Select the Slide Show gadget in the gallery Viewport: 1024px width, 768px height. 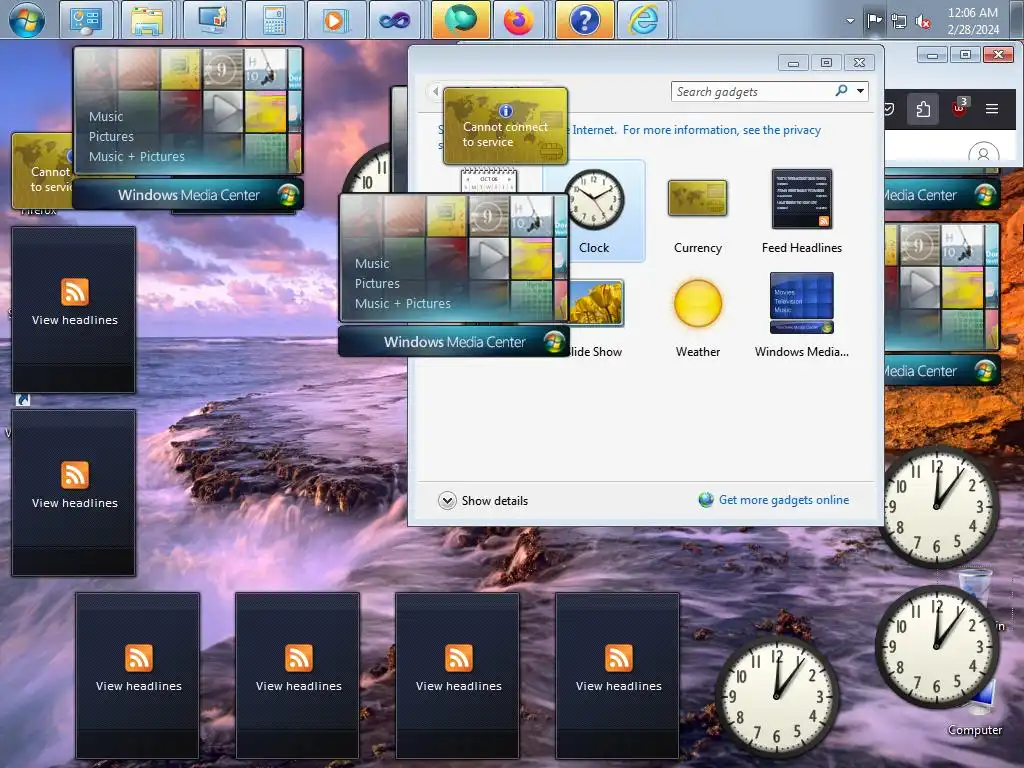pyautogui.click(x=595, y=319)
